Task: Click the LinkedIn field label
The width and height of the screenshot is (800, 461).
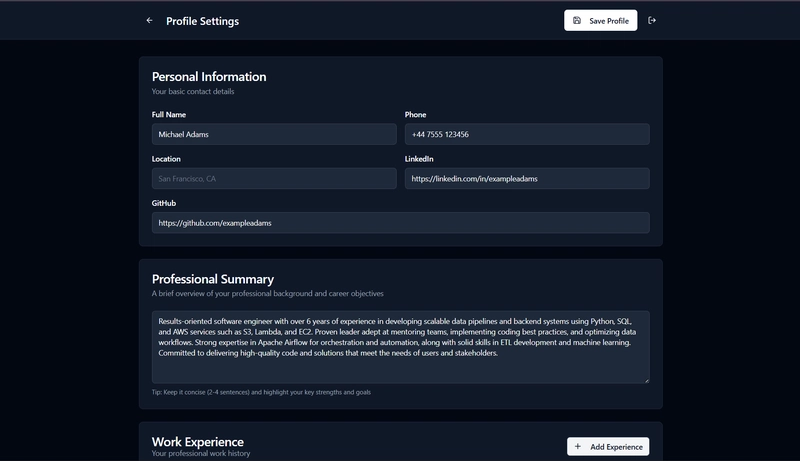Action: coord(419,159)
